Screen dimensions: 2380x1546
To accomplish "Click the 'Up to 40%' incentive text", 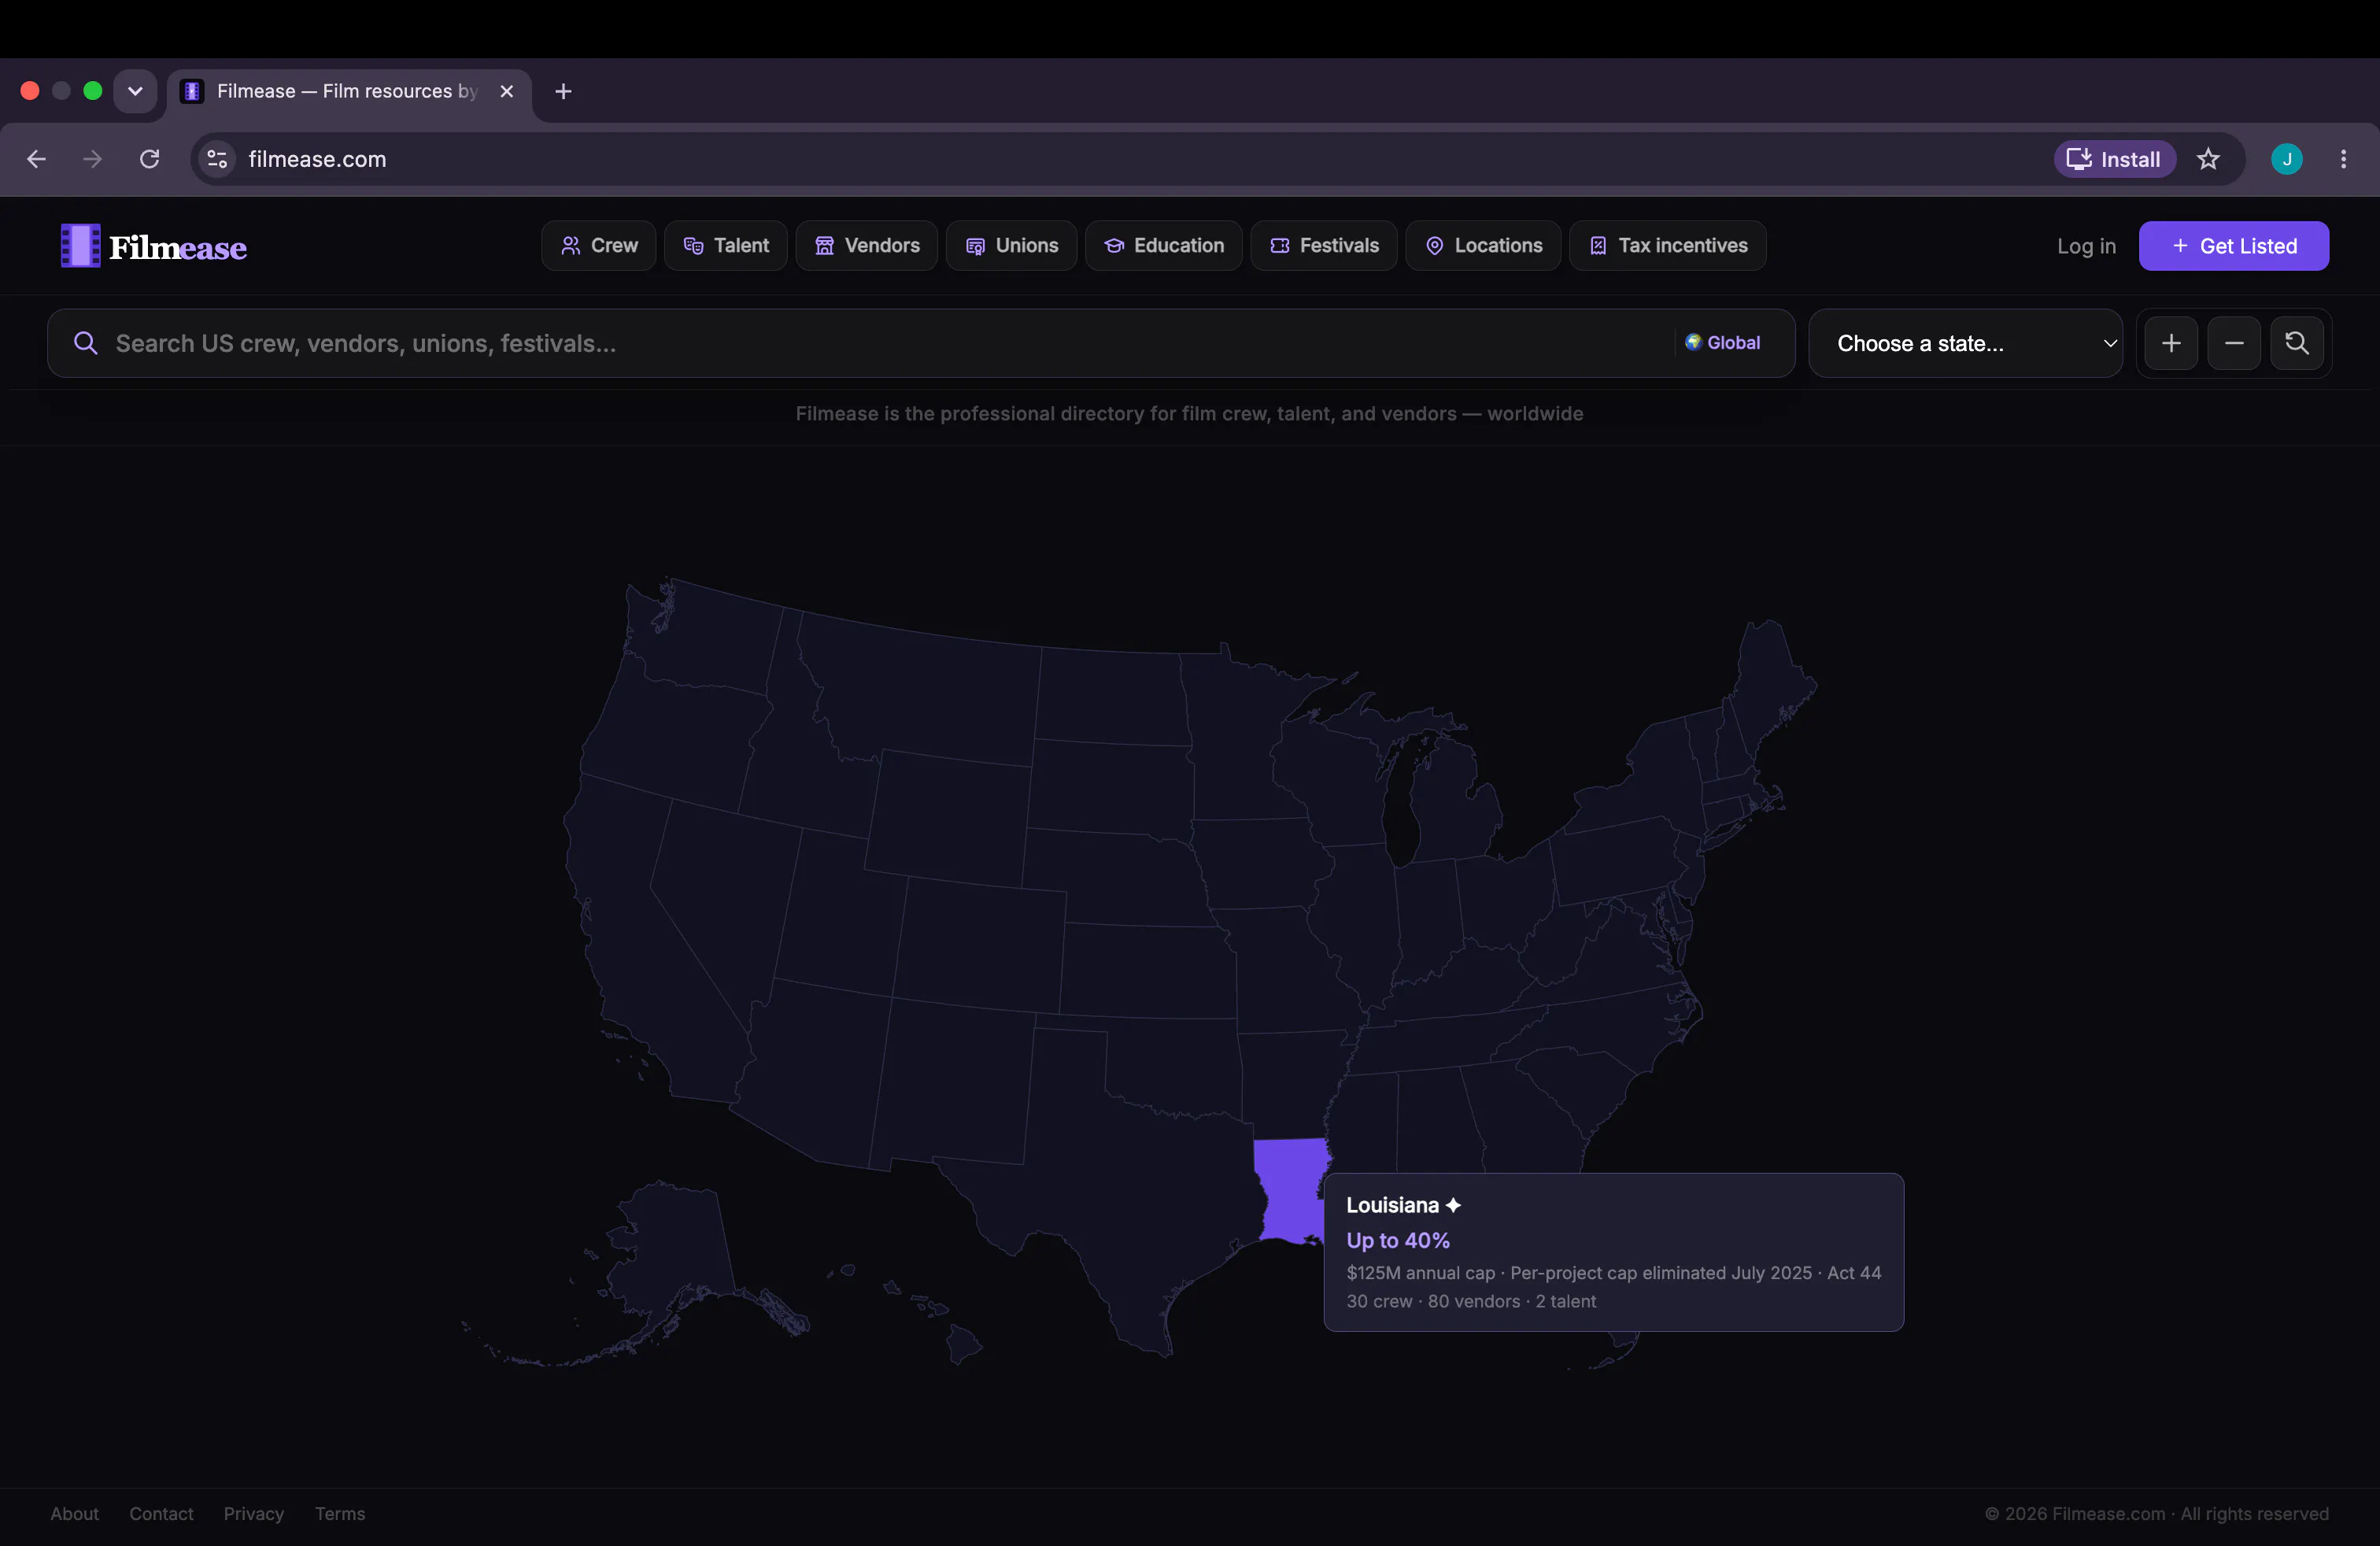I will (x=1397, y=1240).
